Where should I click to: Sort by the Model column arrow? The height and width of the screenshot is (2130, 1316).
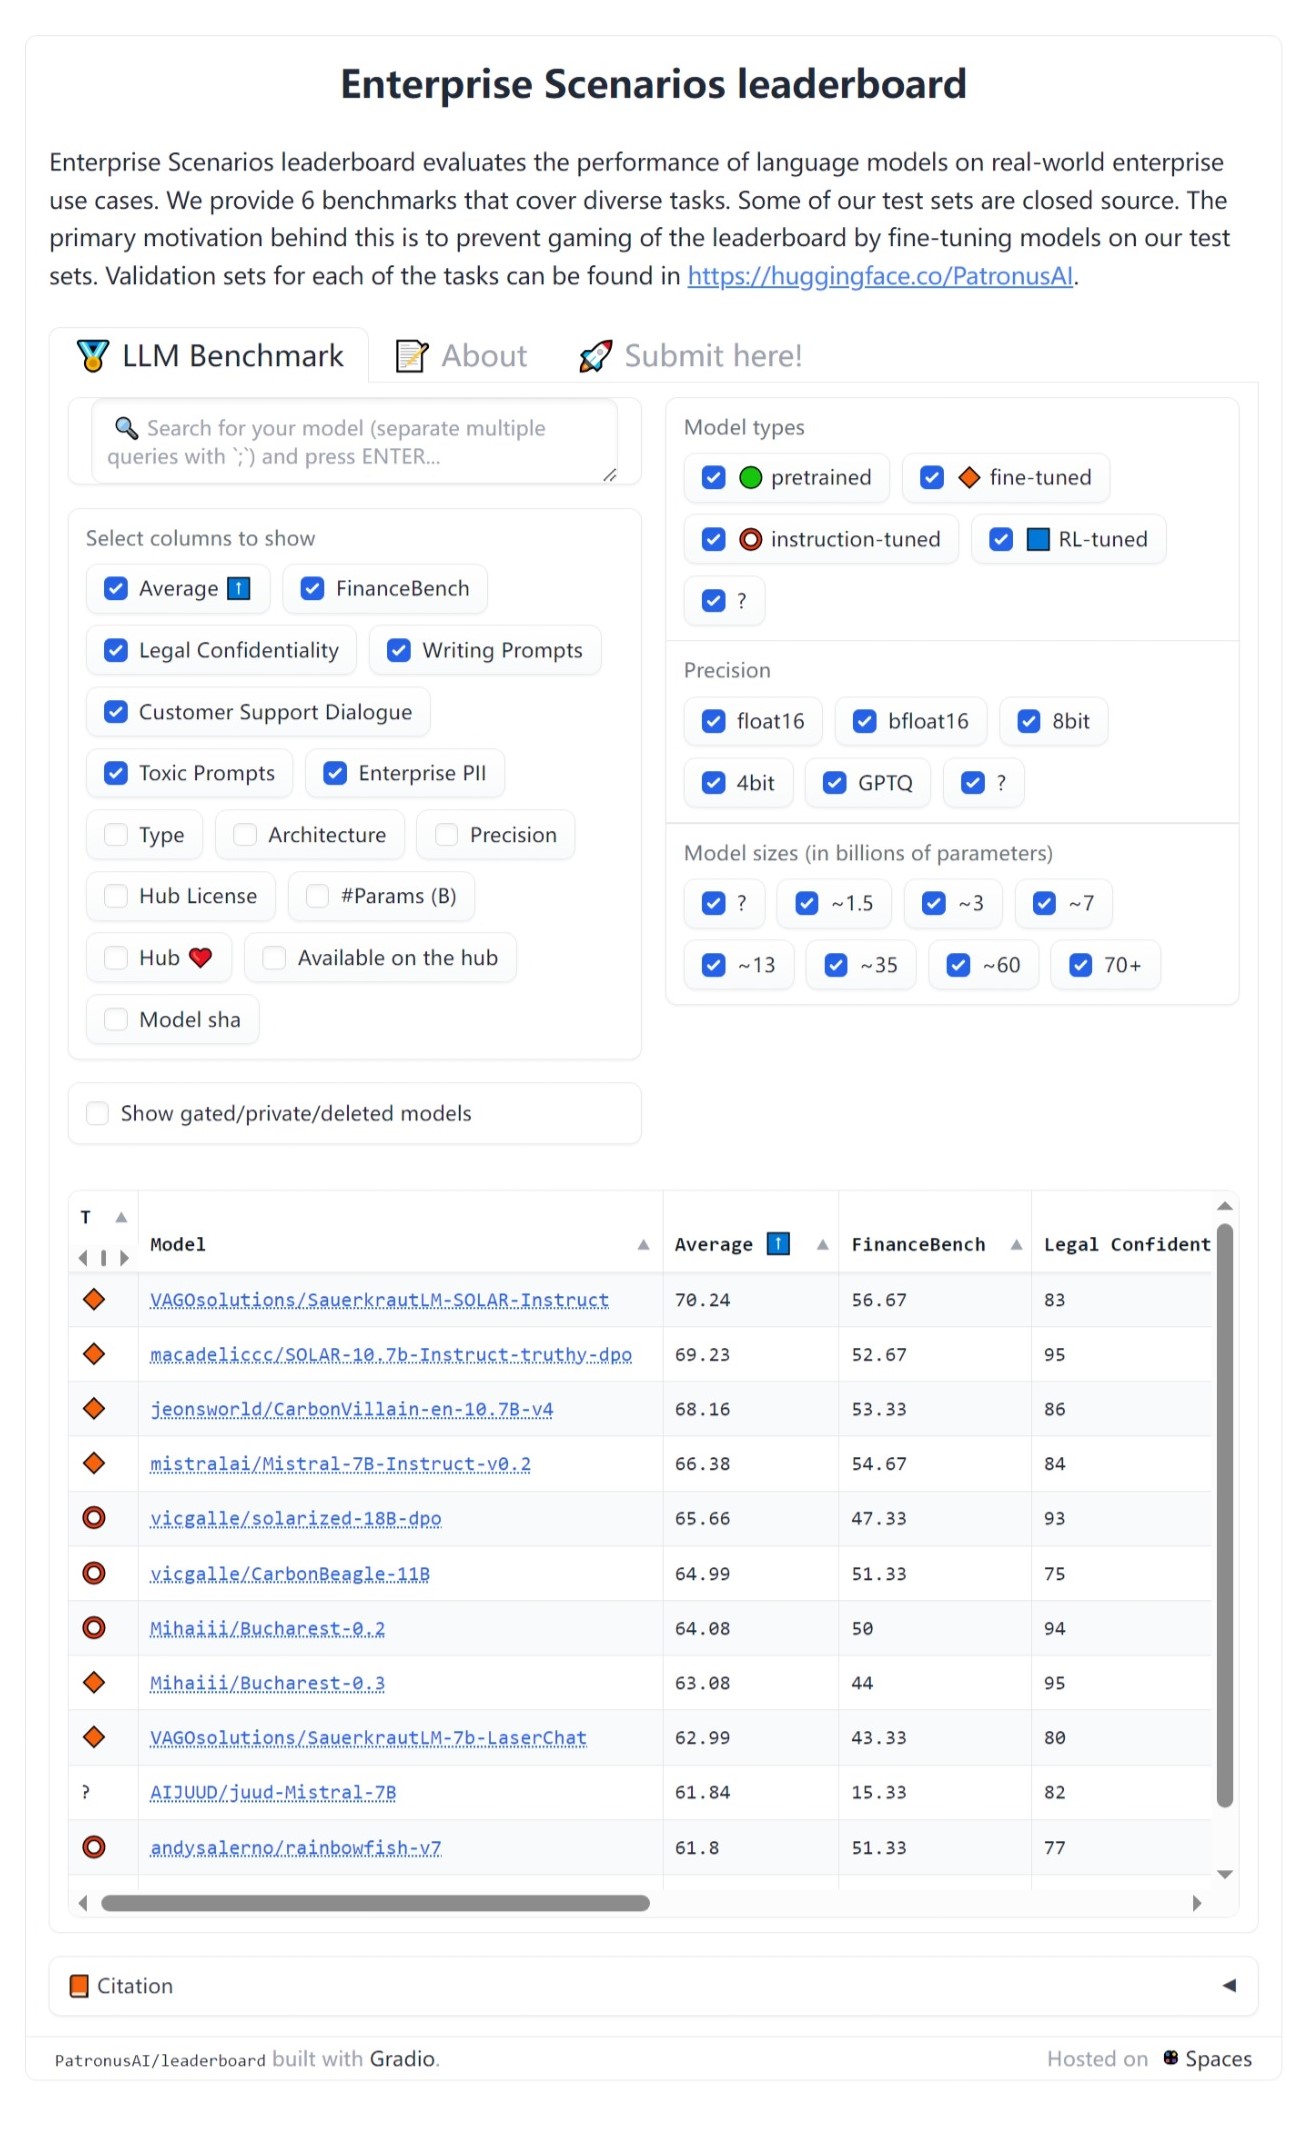643,1245
